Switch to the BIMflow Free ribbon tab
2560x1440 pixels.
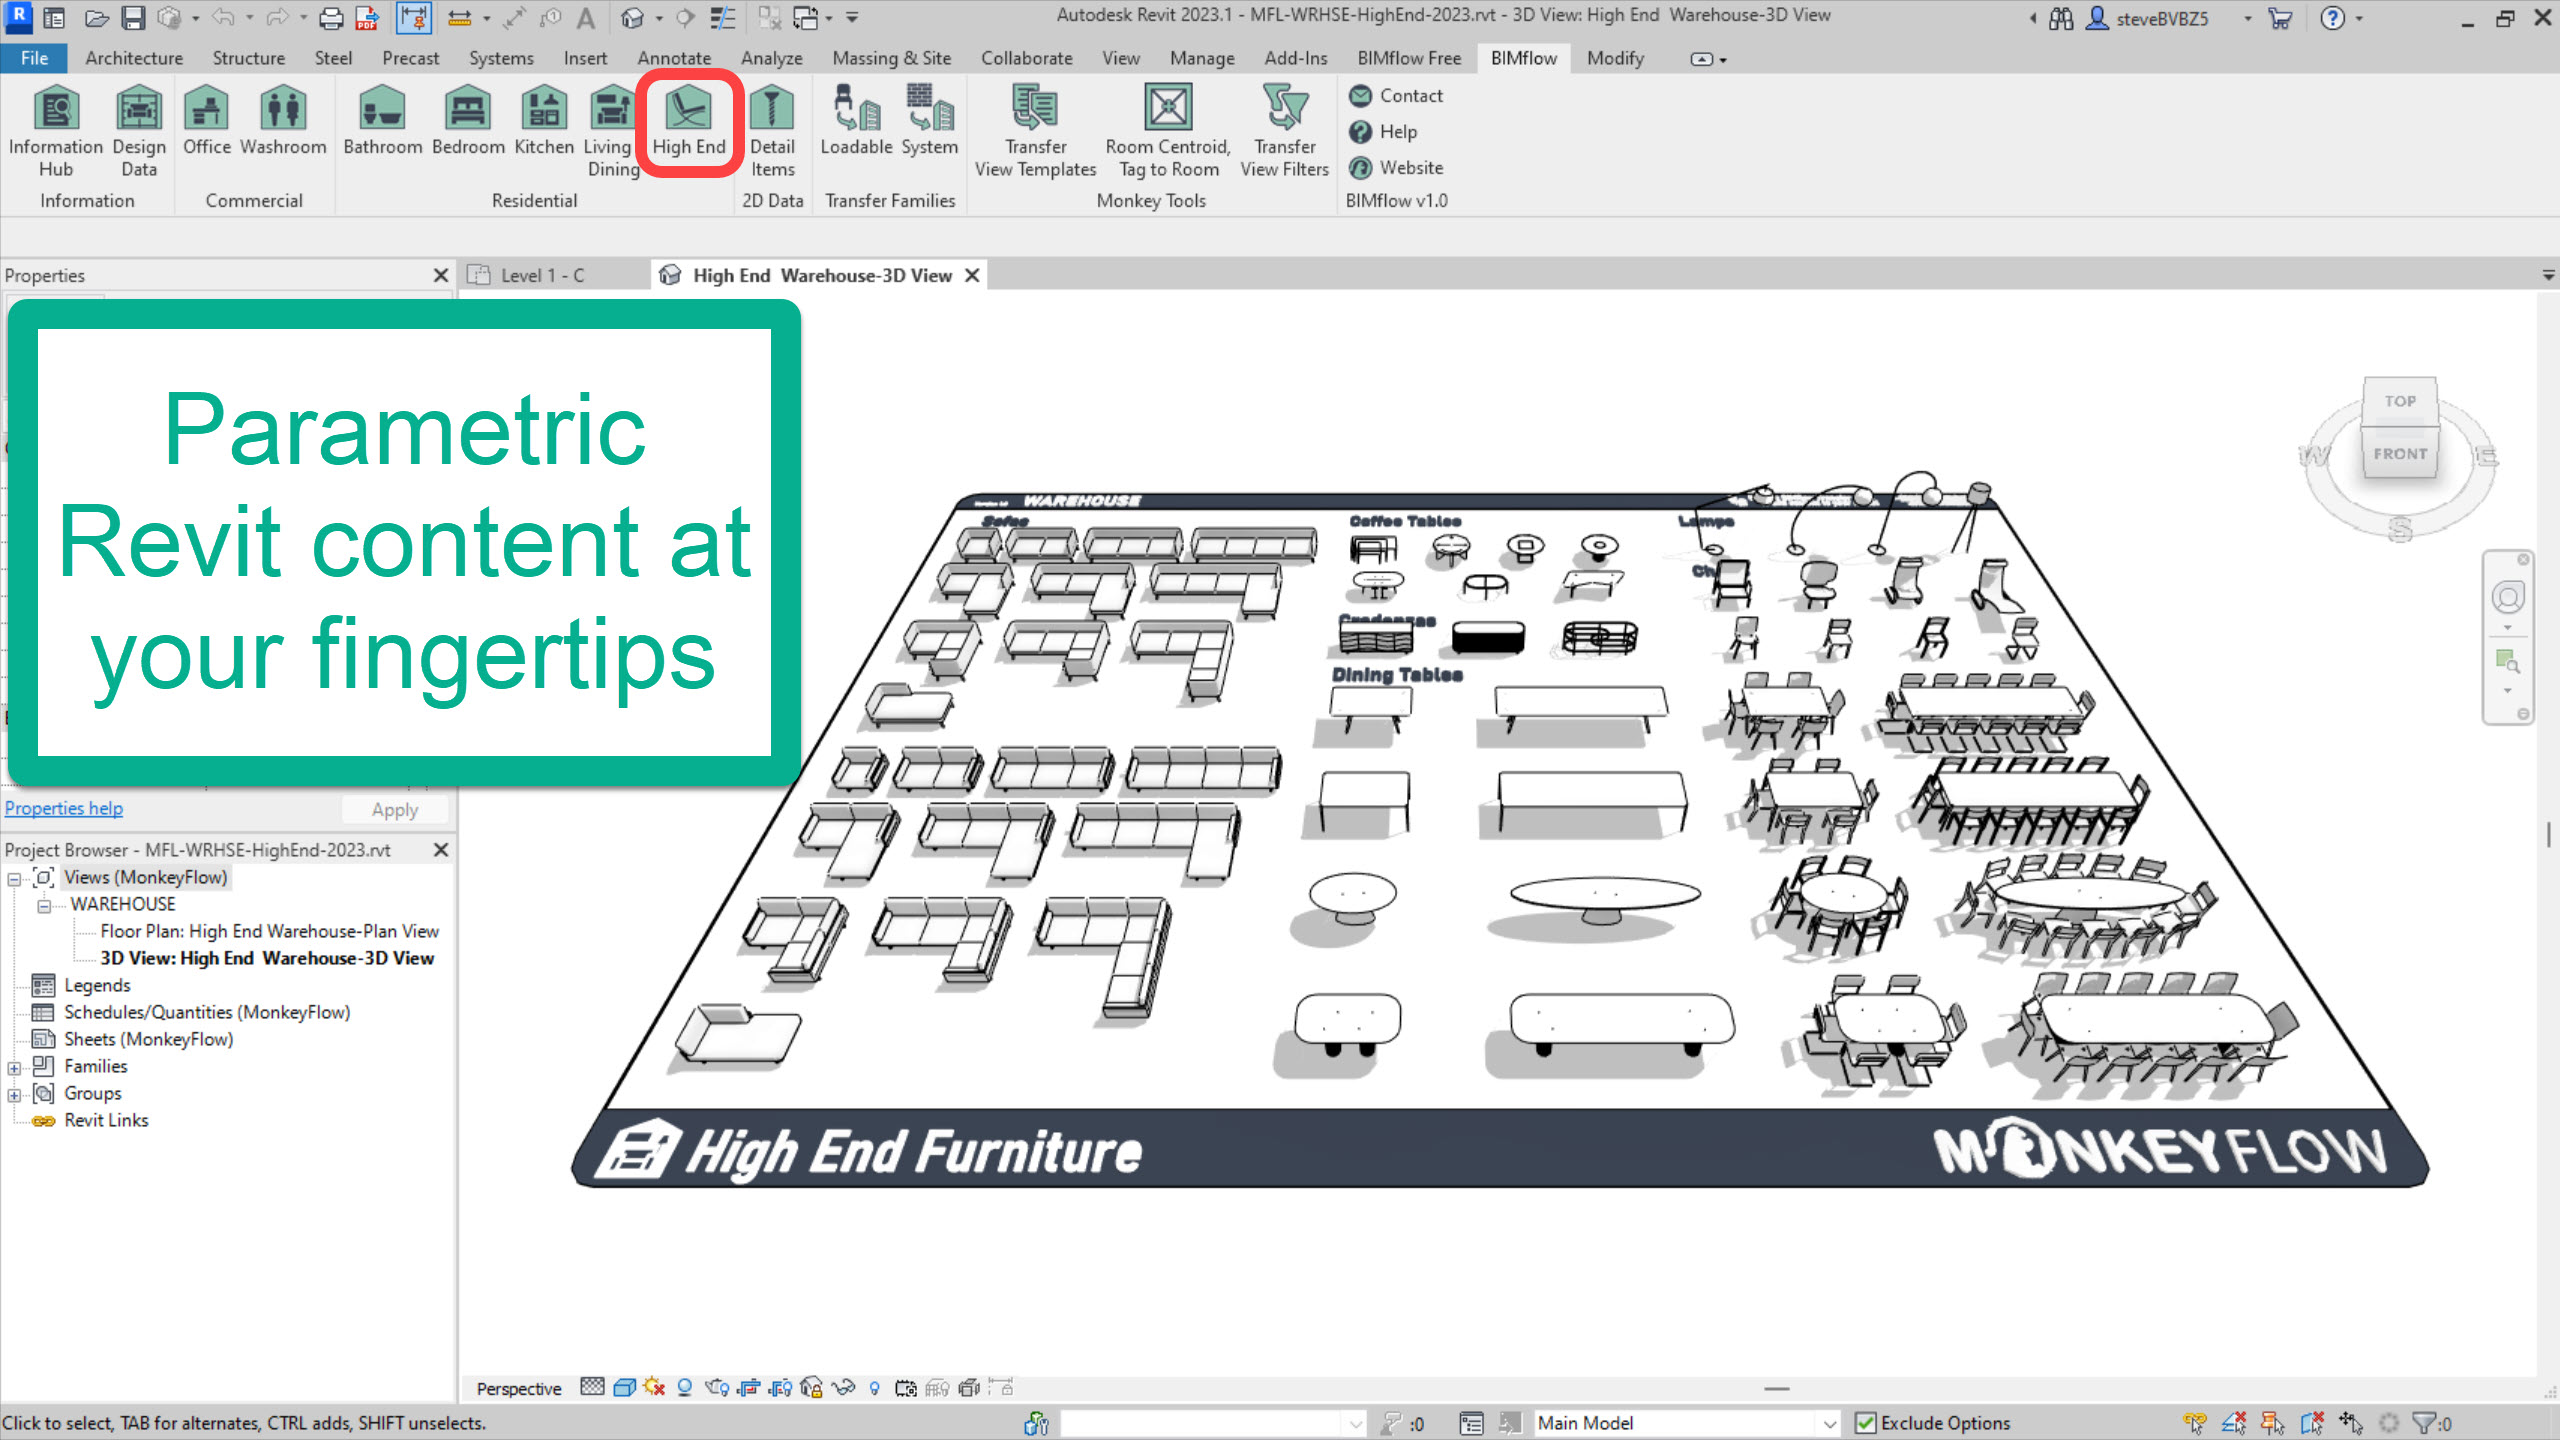[1408, 58]
